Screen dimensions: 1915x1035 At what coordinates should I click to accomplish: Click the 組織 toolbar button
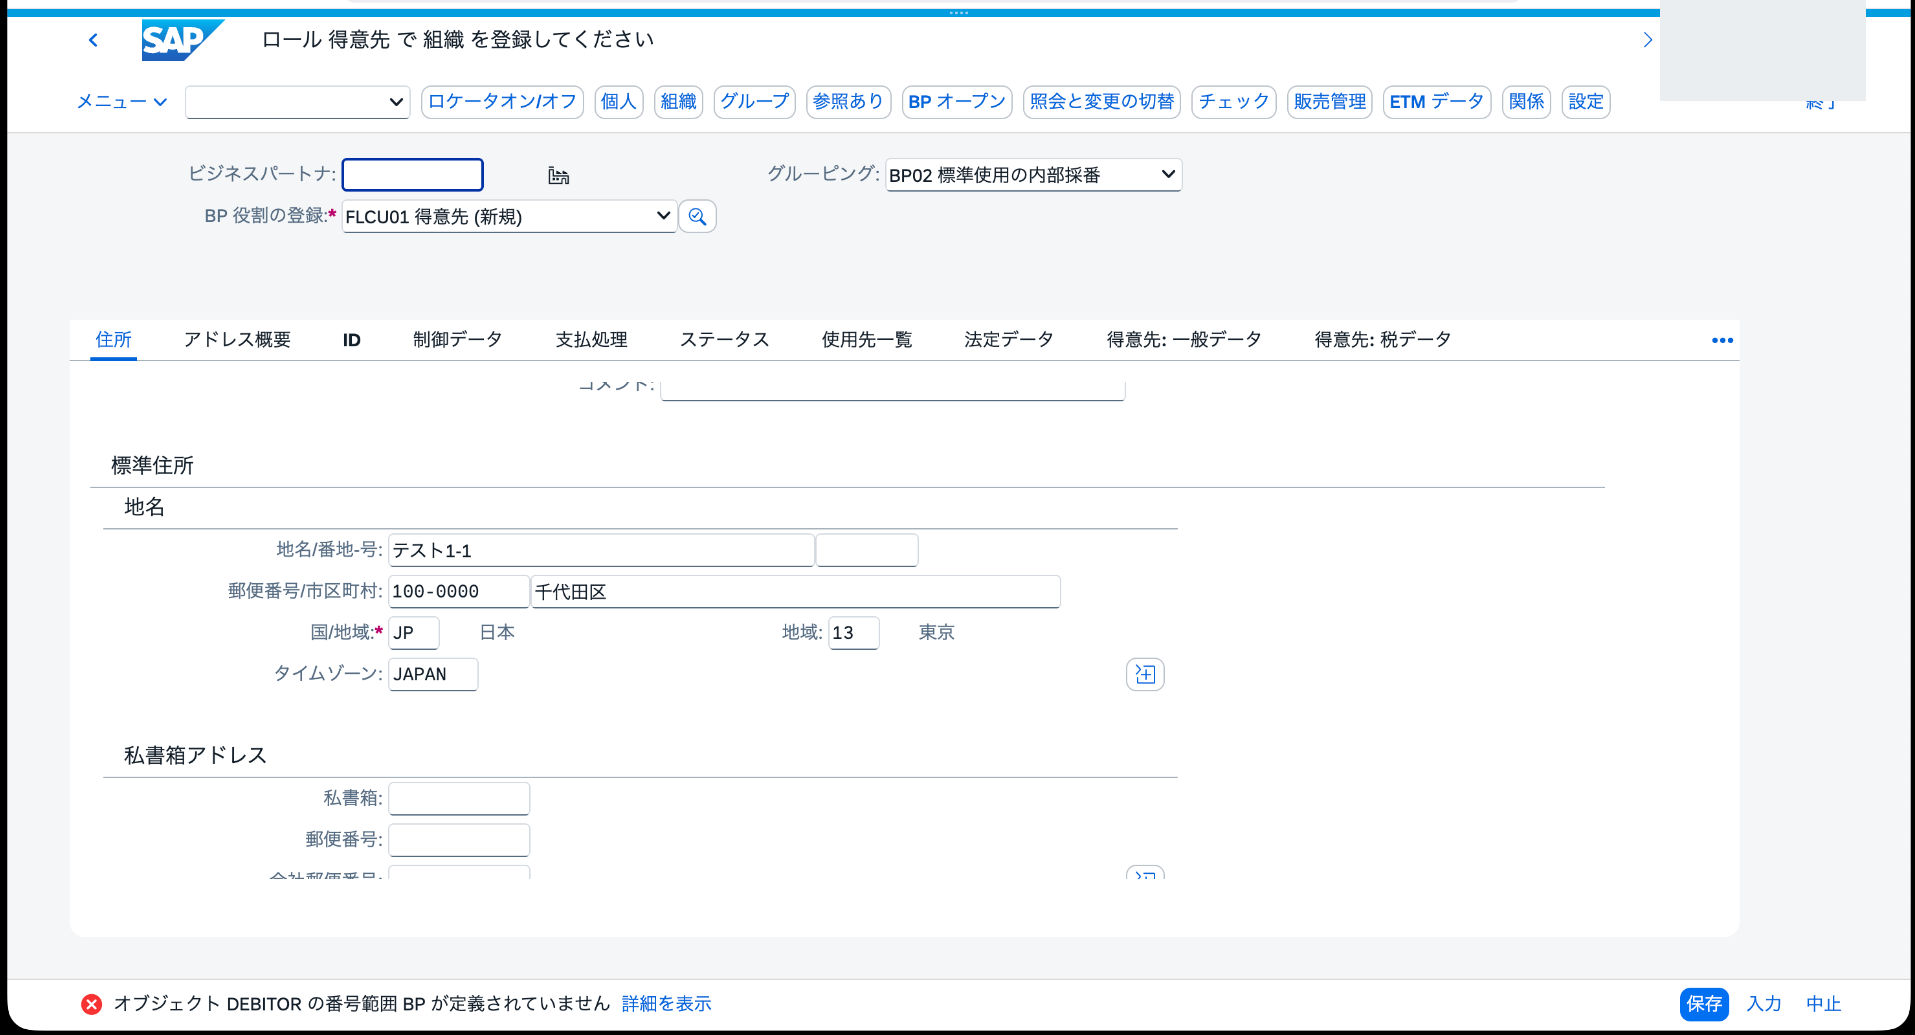coord(678,102)
